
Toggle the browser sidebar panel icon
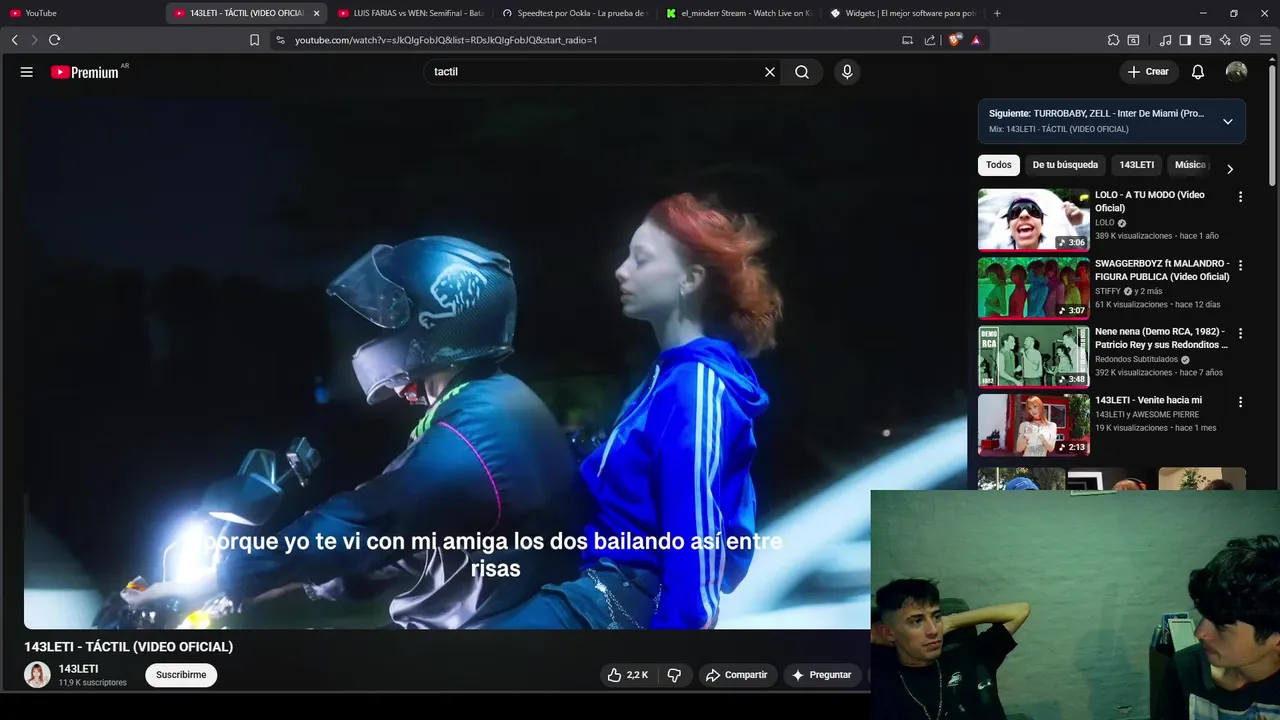pyautogui.click(x=1185, y=40)
